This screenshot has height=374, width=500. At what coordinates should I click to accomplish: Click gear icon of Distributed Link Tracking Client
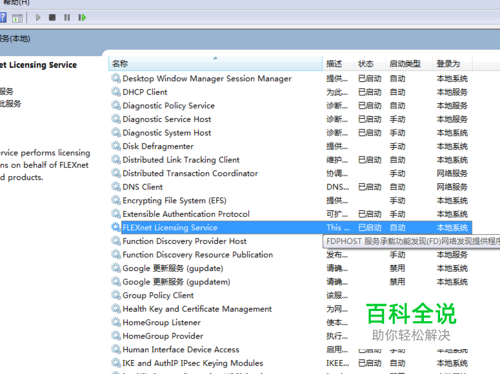[x=116, y=160]
